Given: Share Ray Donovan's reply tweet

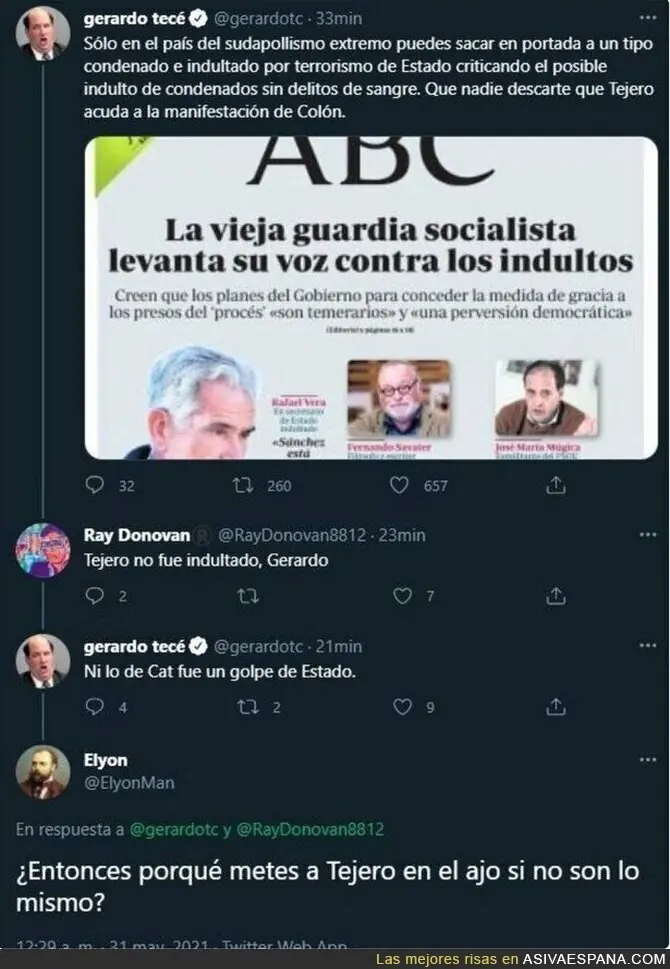Looking at the screenshot, I should coord(556,596).
